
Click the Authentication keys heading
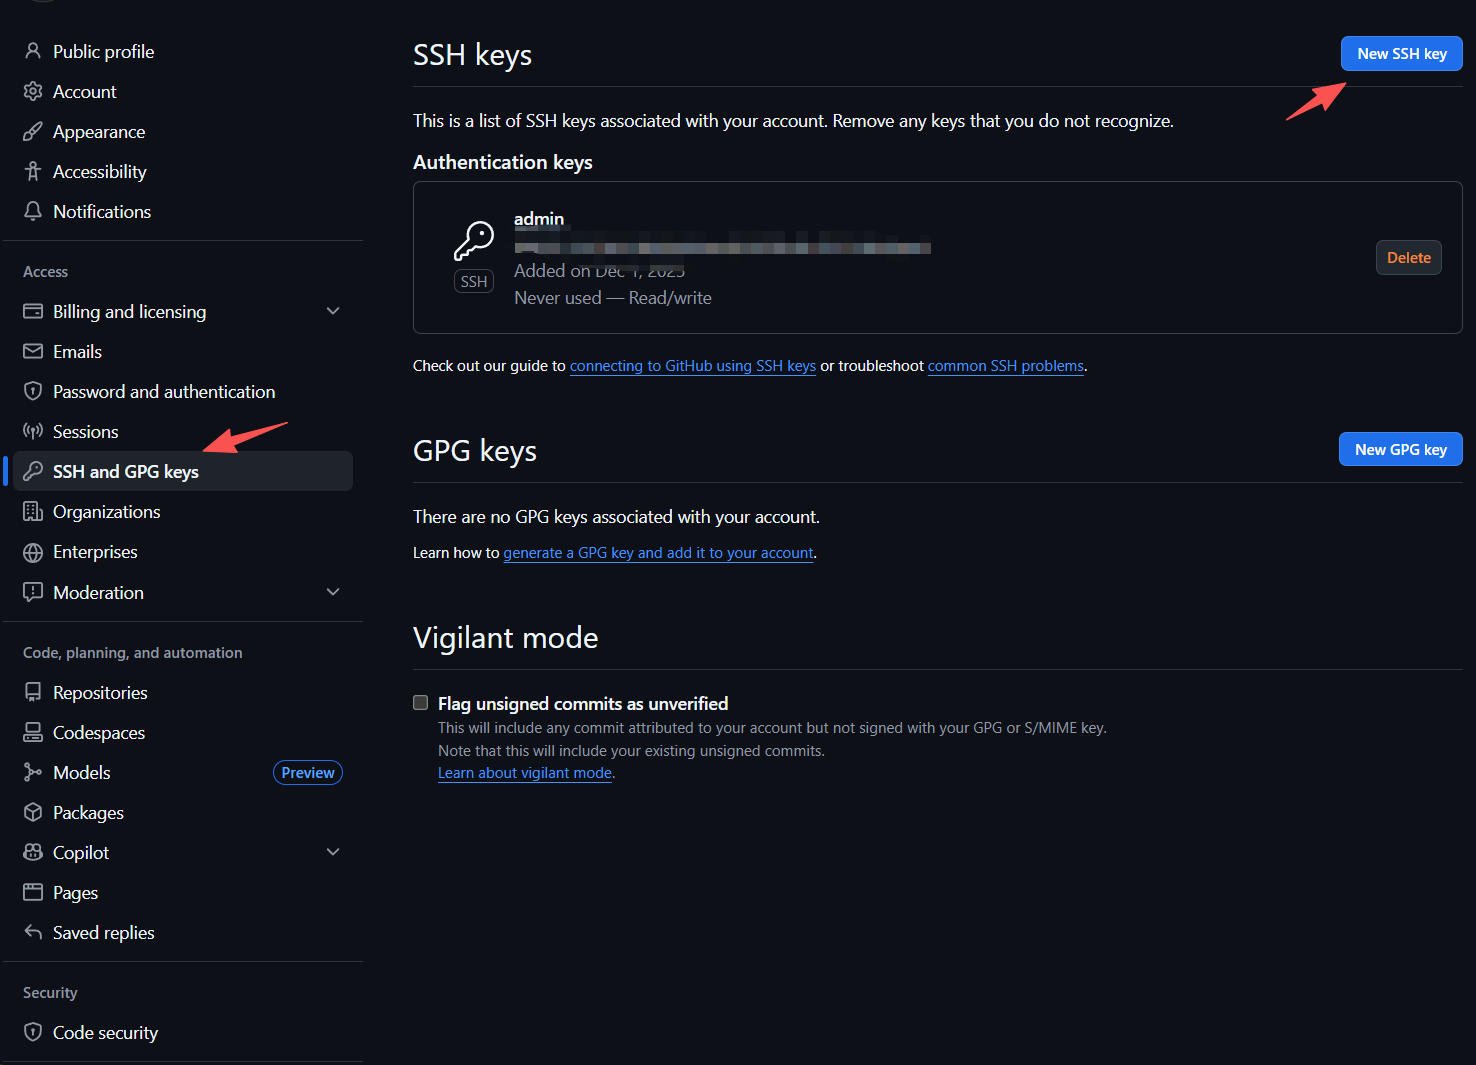point(503,161)
